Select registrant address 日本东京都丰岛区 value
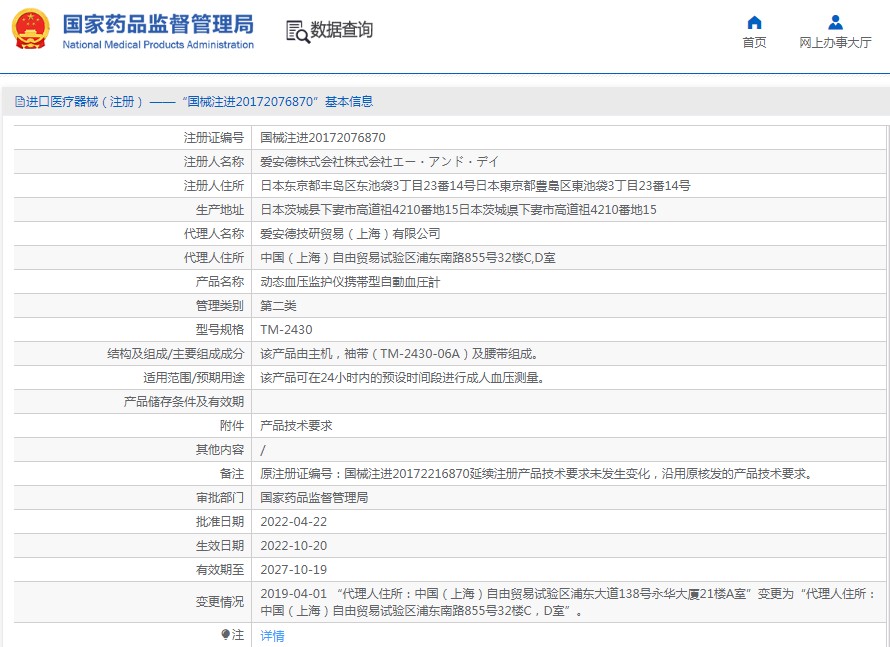 tap(475, 186)
